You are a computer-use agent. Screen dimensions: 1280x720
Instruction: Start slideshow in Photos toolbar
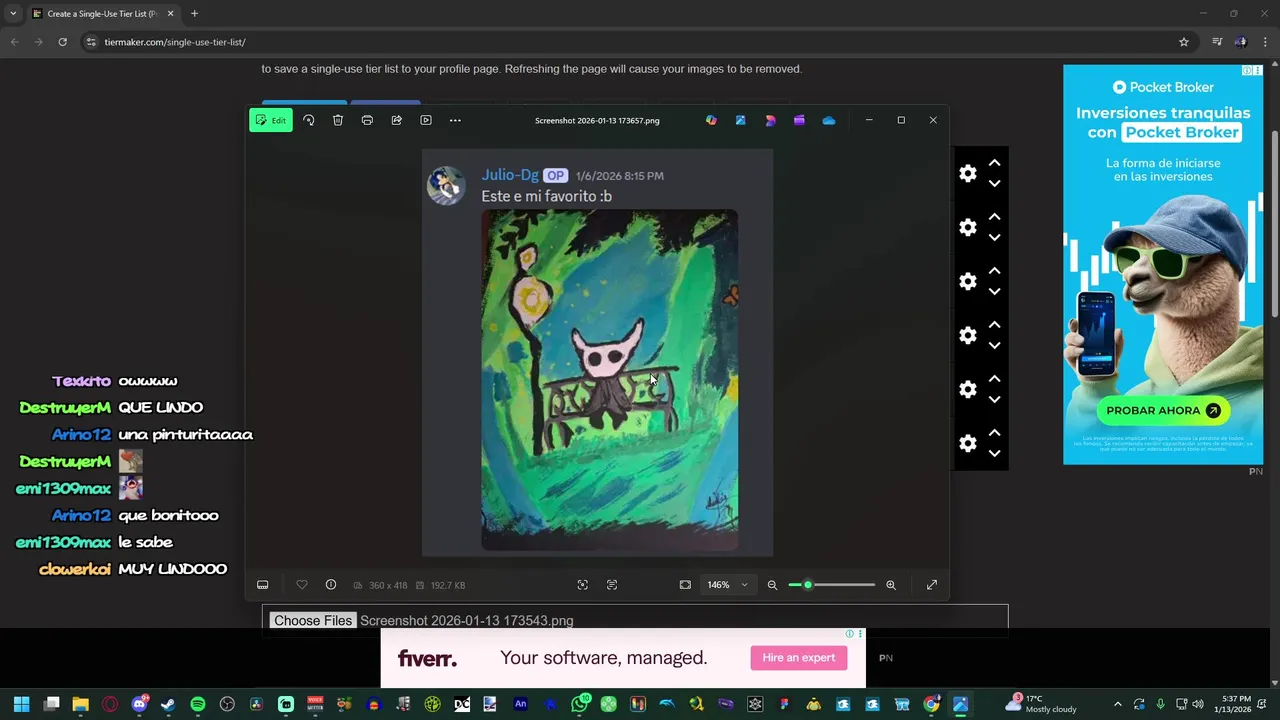pos(426,120)
